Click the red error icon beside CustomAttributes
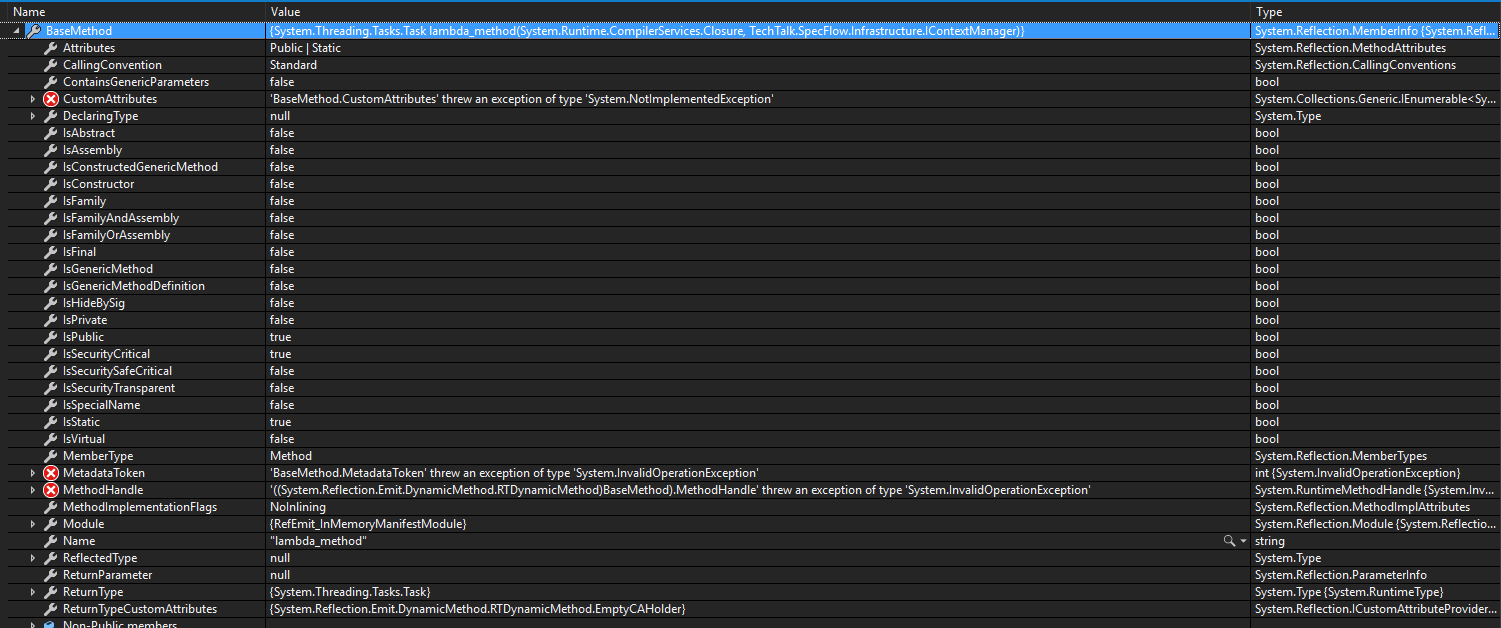Image resolution: width=1501 pixels, height=628 pixels. click(x=50, y=99)
